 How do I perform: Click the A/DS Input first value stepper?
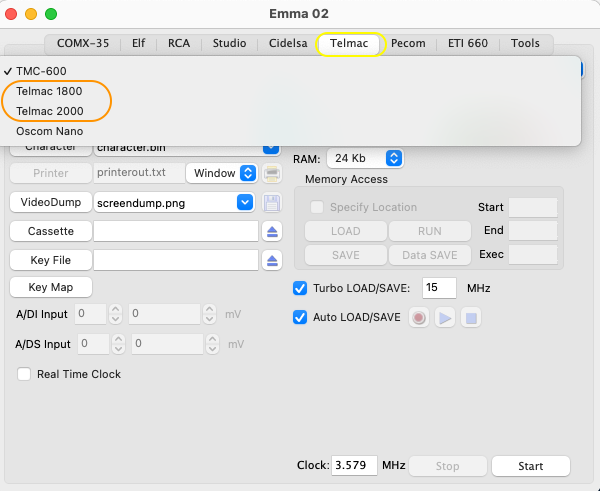point(119,344)
